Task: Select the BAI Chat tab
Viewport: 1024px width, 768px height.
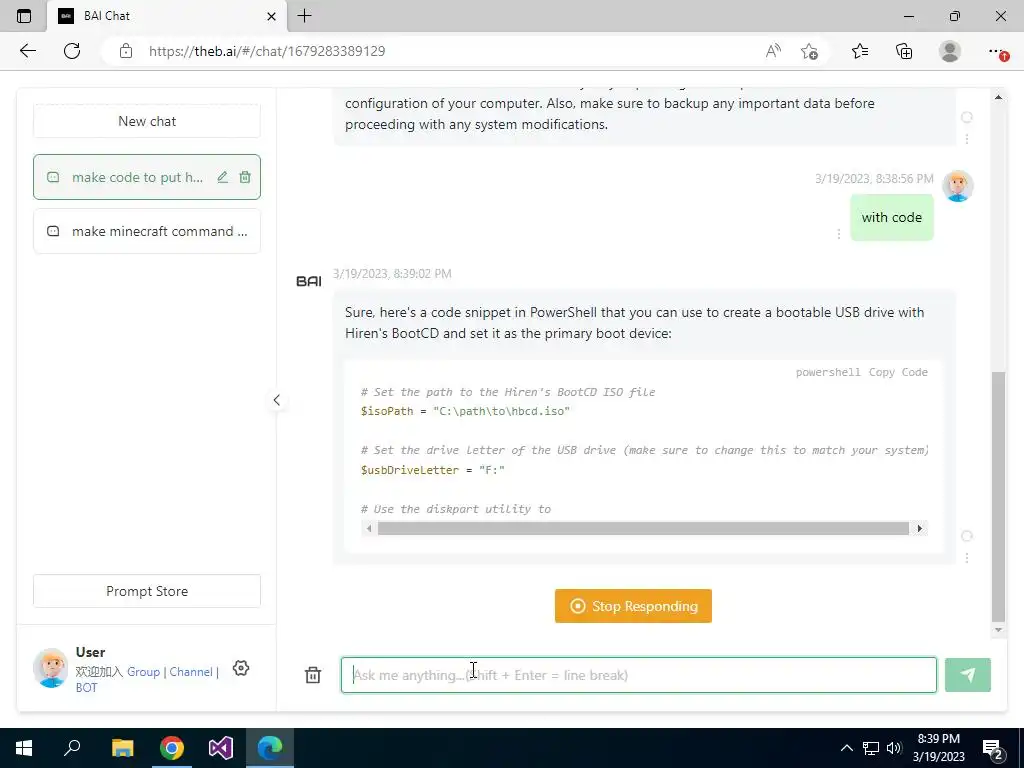Action: [x=167, y=16]
